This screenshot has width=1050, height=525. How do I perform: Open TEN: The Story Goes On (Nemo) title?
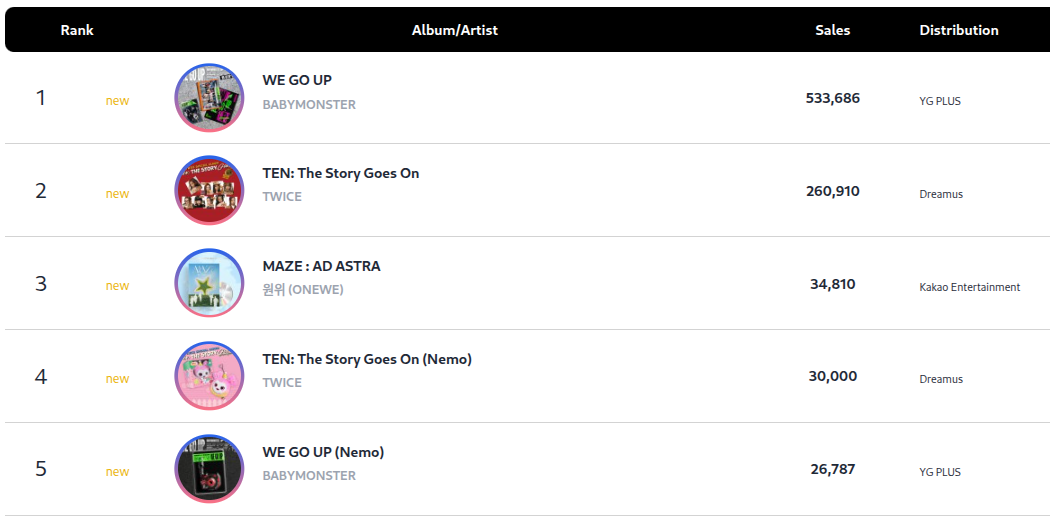[367, 359]
